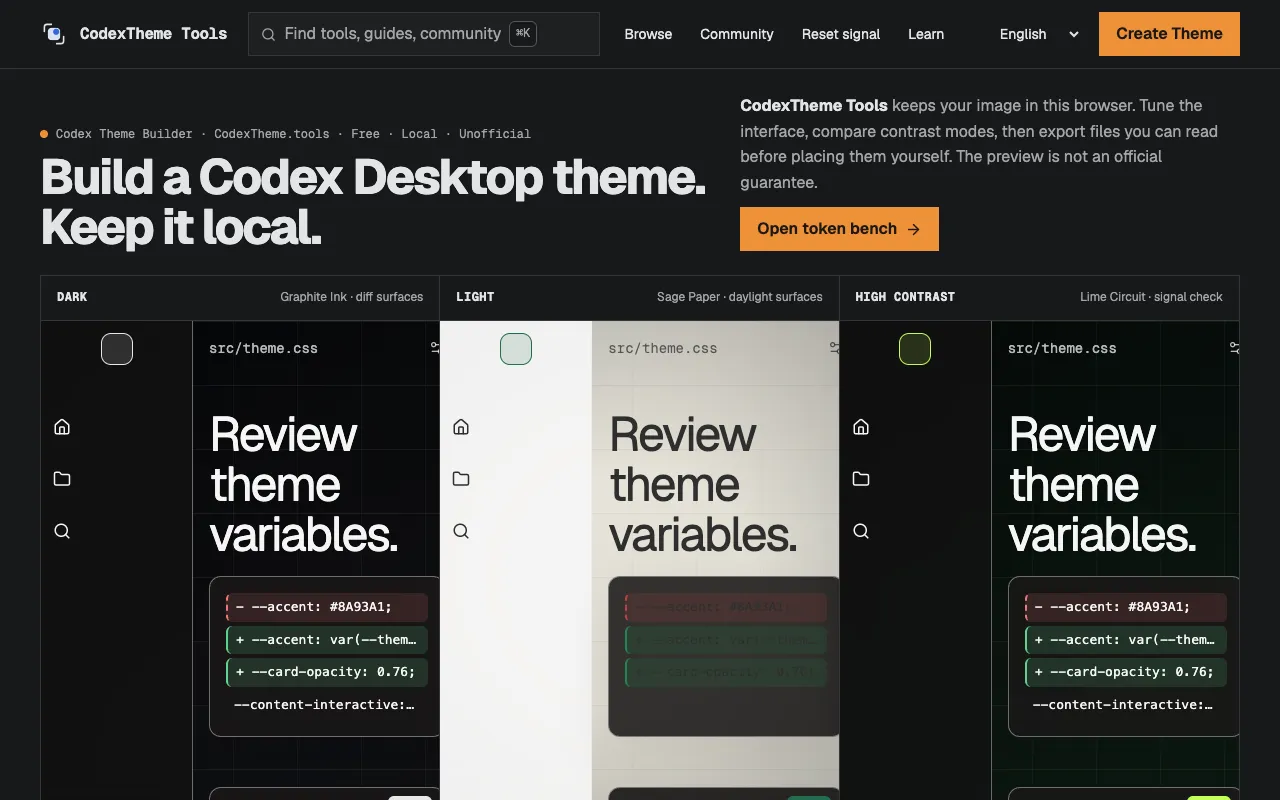Click removed --accent: #8A93A1 line in High Contrast

(x=1126, y=607)
